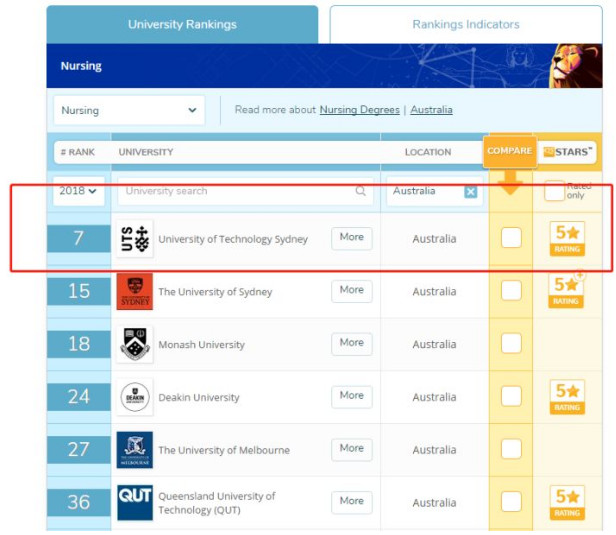Click the COMPARE header button

click(510, 151)
